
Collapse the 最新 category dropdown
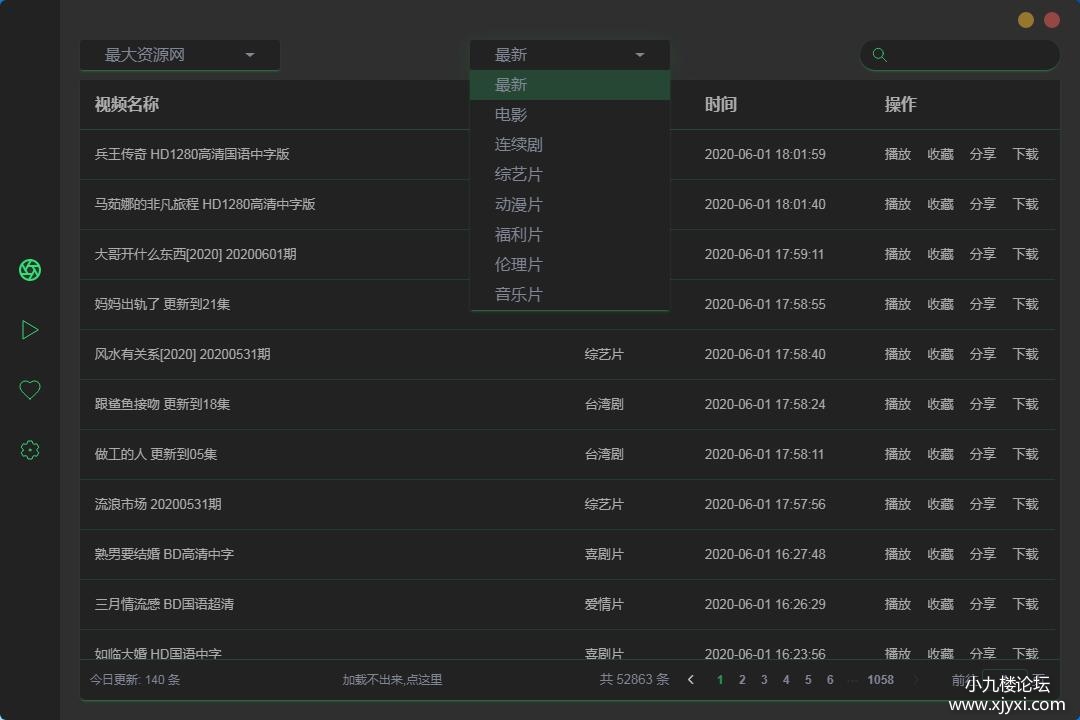pos(570,55)
